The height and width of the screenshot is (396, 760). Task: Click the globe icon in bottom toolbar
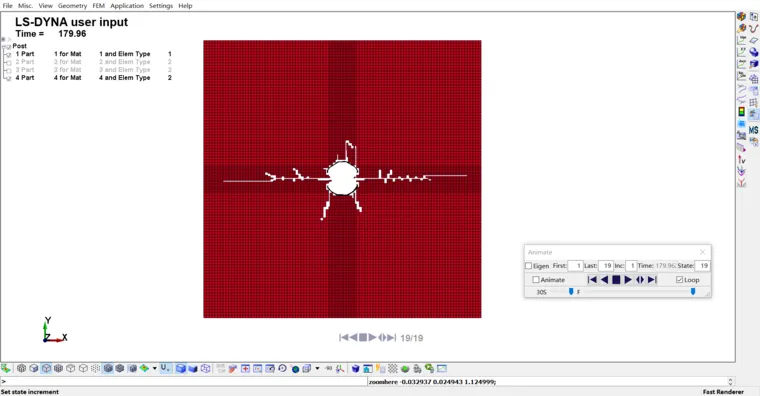[295, 369]
